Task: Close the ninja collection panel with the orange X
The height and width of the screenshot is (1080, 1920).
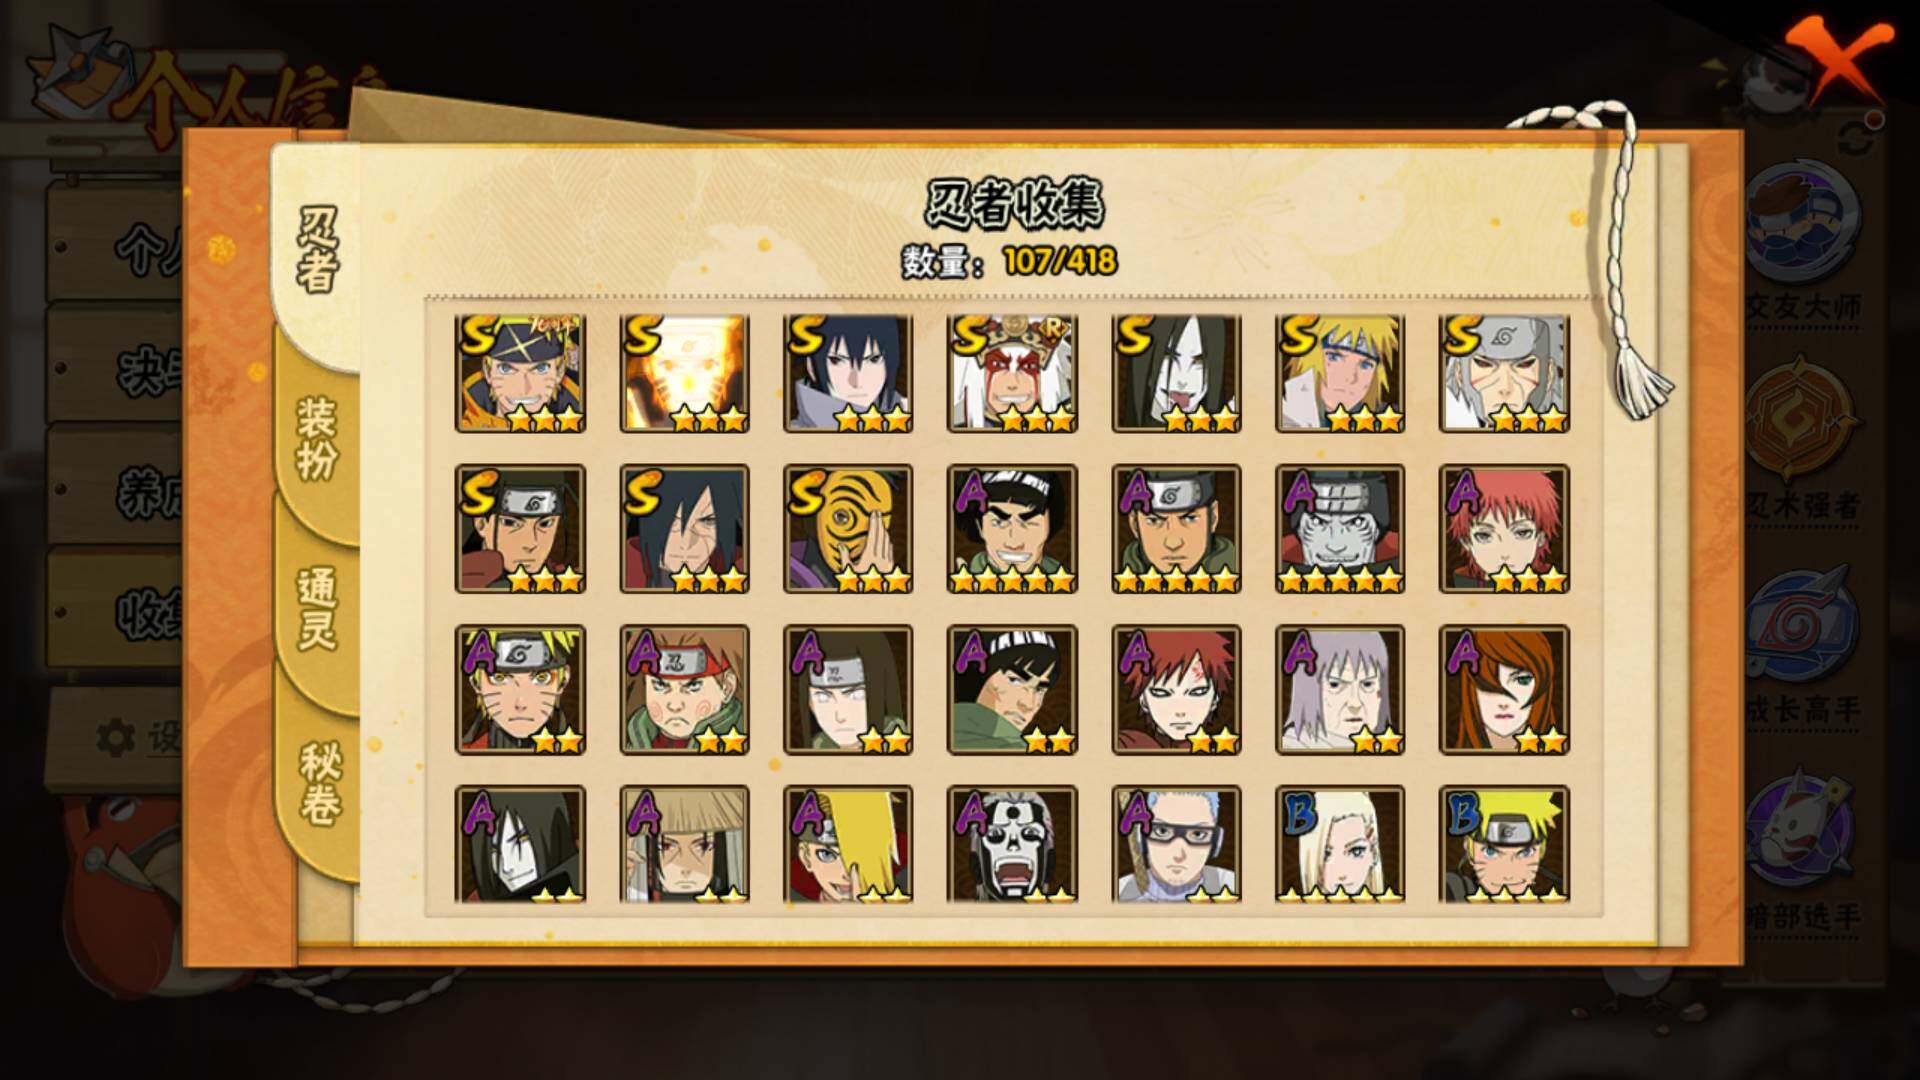Action: pos(1840,60)
